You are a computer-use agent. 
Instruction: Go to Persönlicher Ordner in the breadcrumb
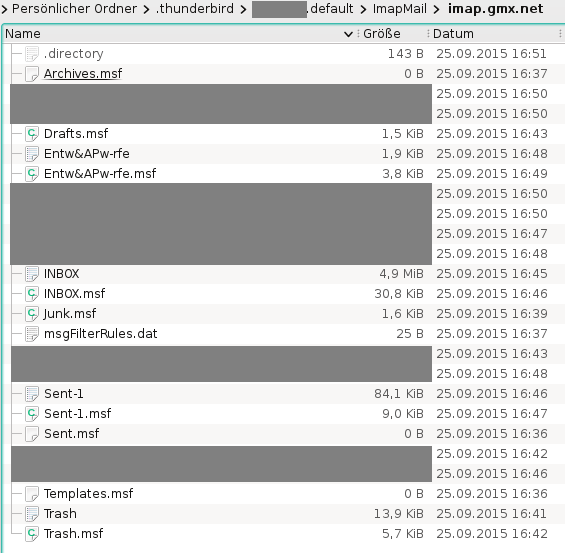tap(74, 9)
